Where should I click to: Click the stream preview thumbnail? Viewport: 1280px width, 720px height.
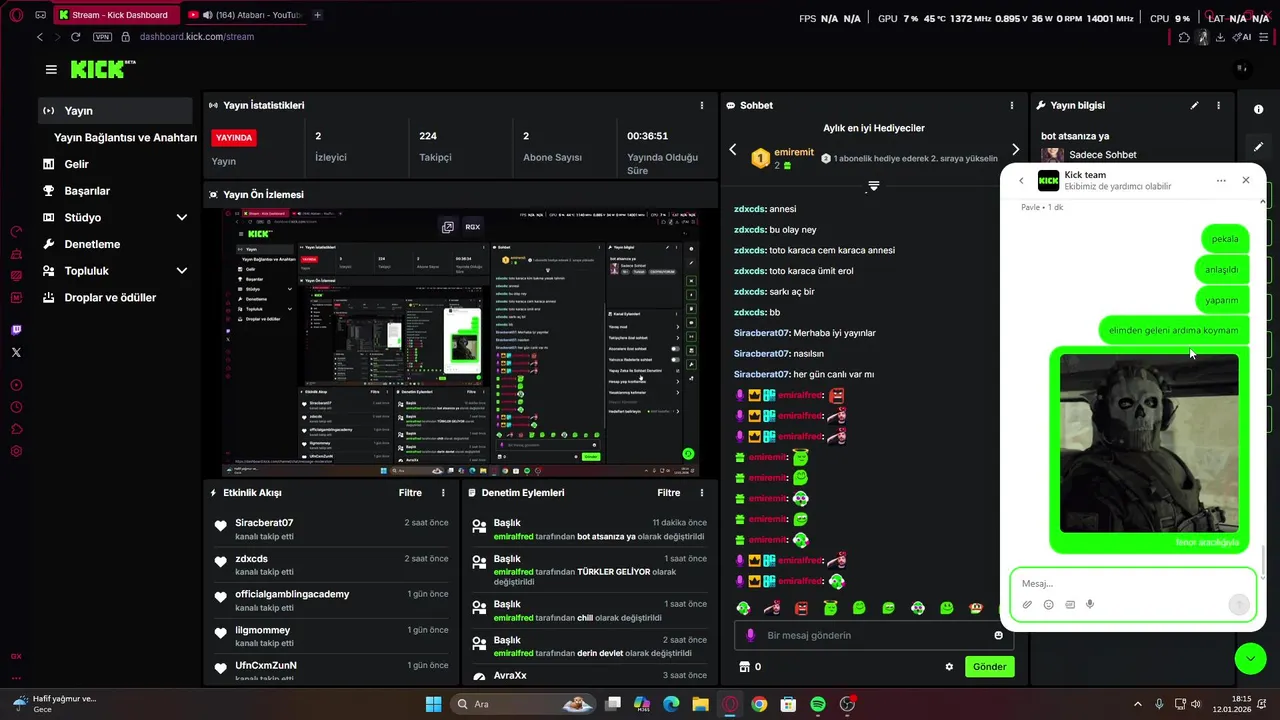click(x=460, y=343)
